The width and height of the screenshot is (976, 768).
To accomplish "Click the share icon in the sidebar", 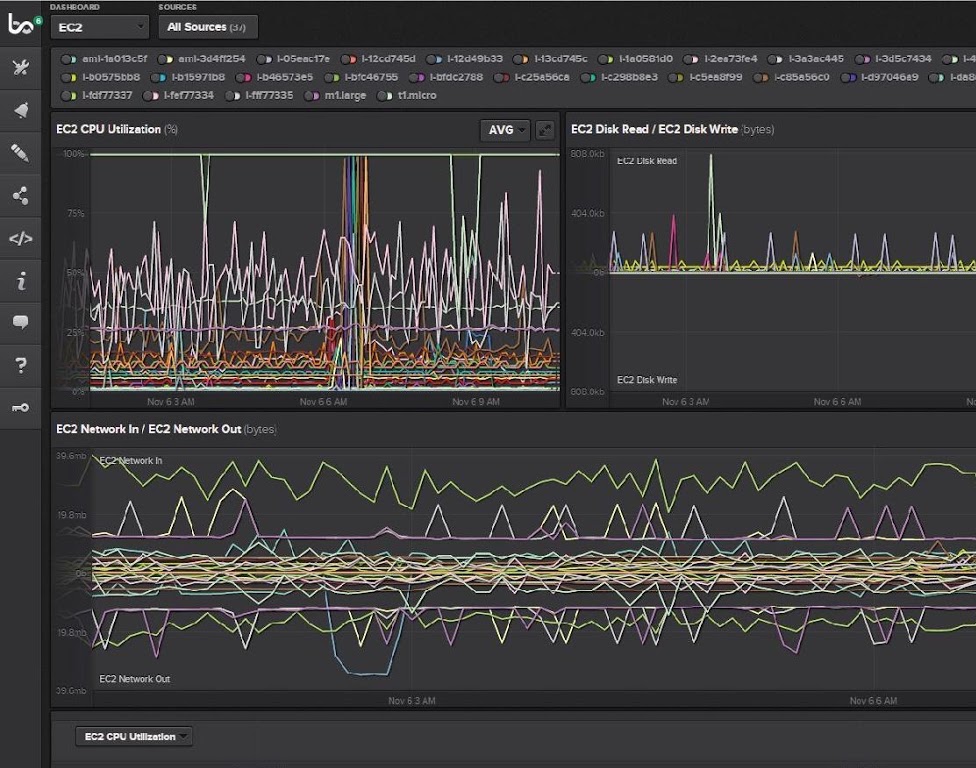I will click(x=21, y=195).
